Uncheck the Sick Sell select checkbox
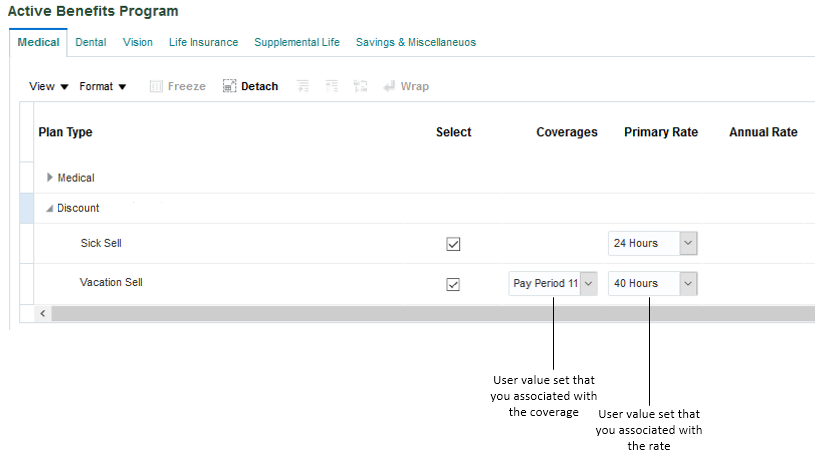Screen dimensions: 824x465 (453, 244)
